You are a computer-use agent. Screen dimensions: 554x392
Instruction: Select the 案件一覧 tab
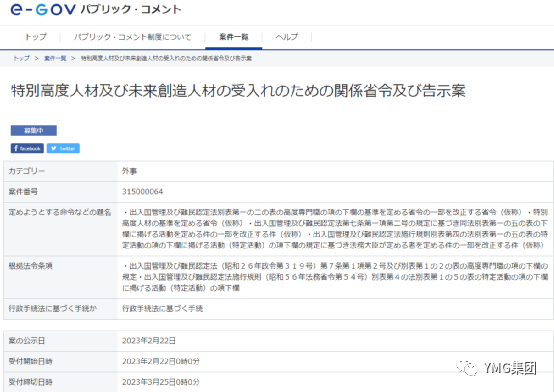(234, 37)
